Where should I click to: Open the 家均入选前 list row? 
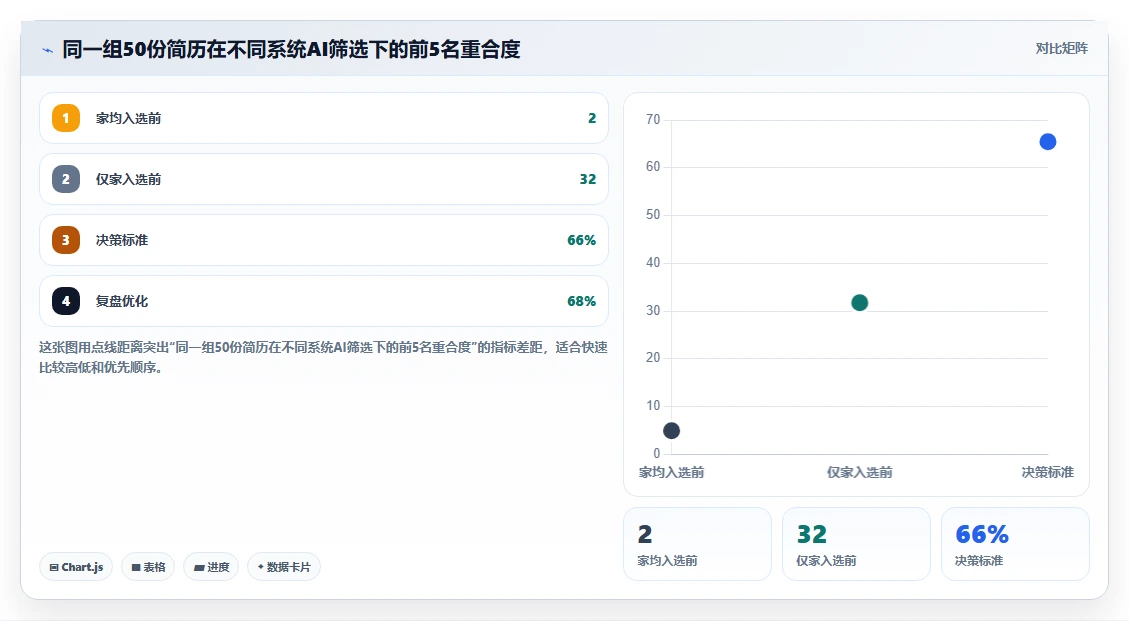click(324, 118)
